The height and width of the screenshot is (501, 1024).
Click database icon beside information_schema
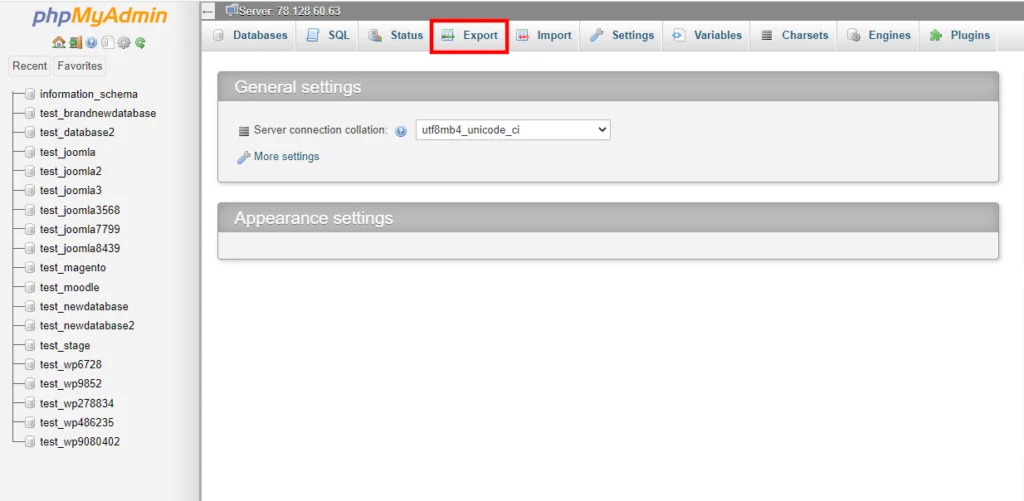click(x=29, y=94)
